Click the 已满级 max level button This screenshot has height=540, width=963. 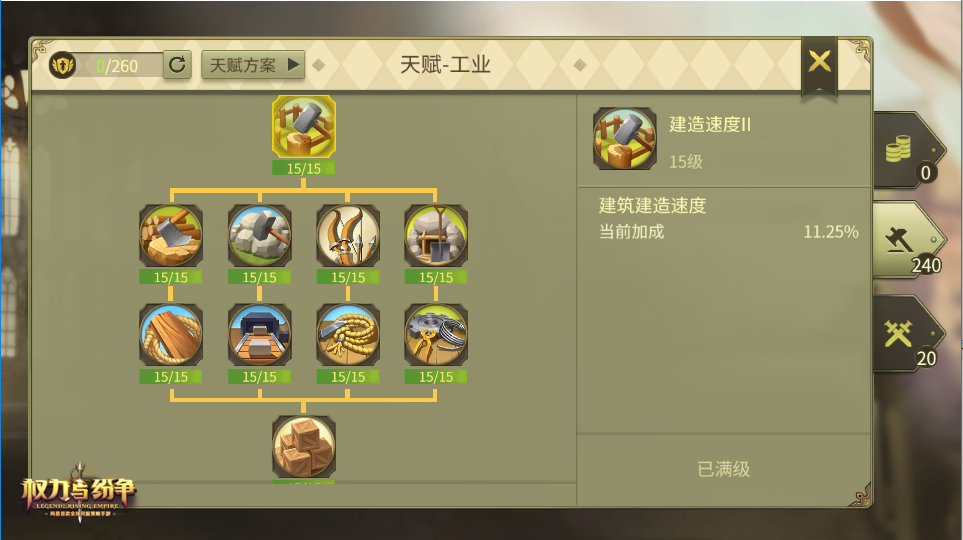(x=724, y=469)
